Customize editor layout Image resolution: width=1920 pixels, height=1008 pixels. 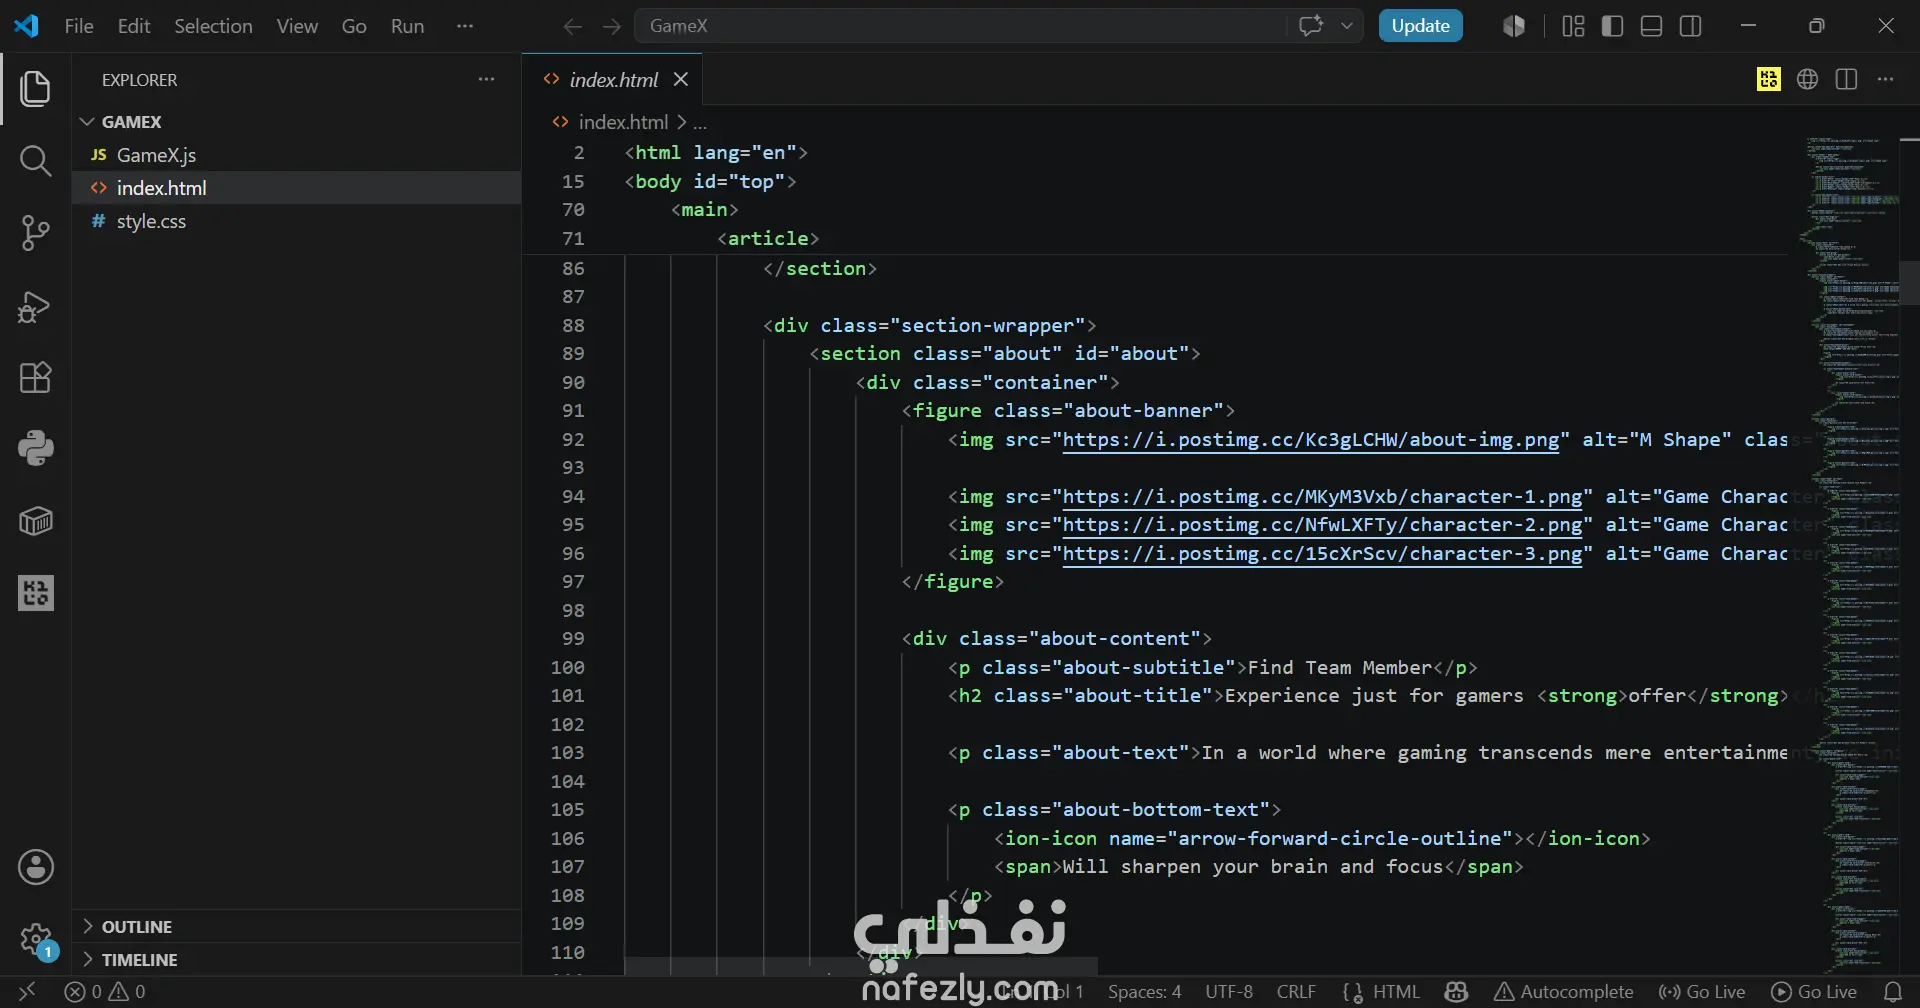tap(1573, 26)
